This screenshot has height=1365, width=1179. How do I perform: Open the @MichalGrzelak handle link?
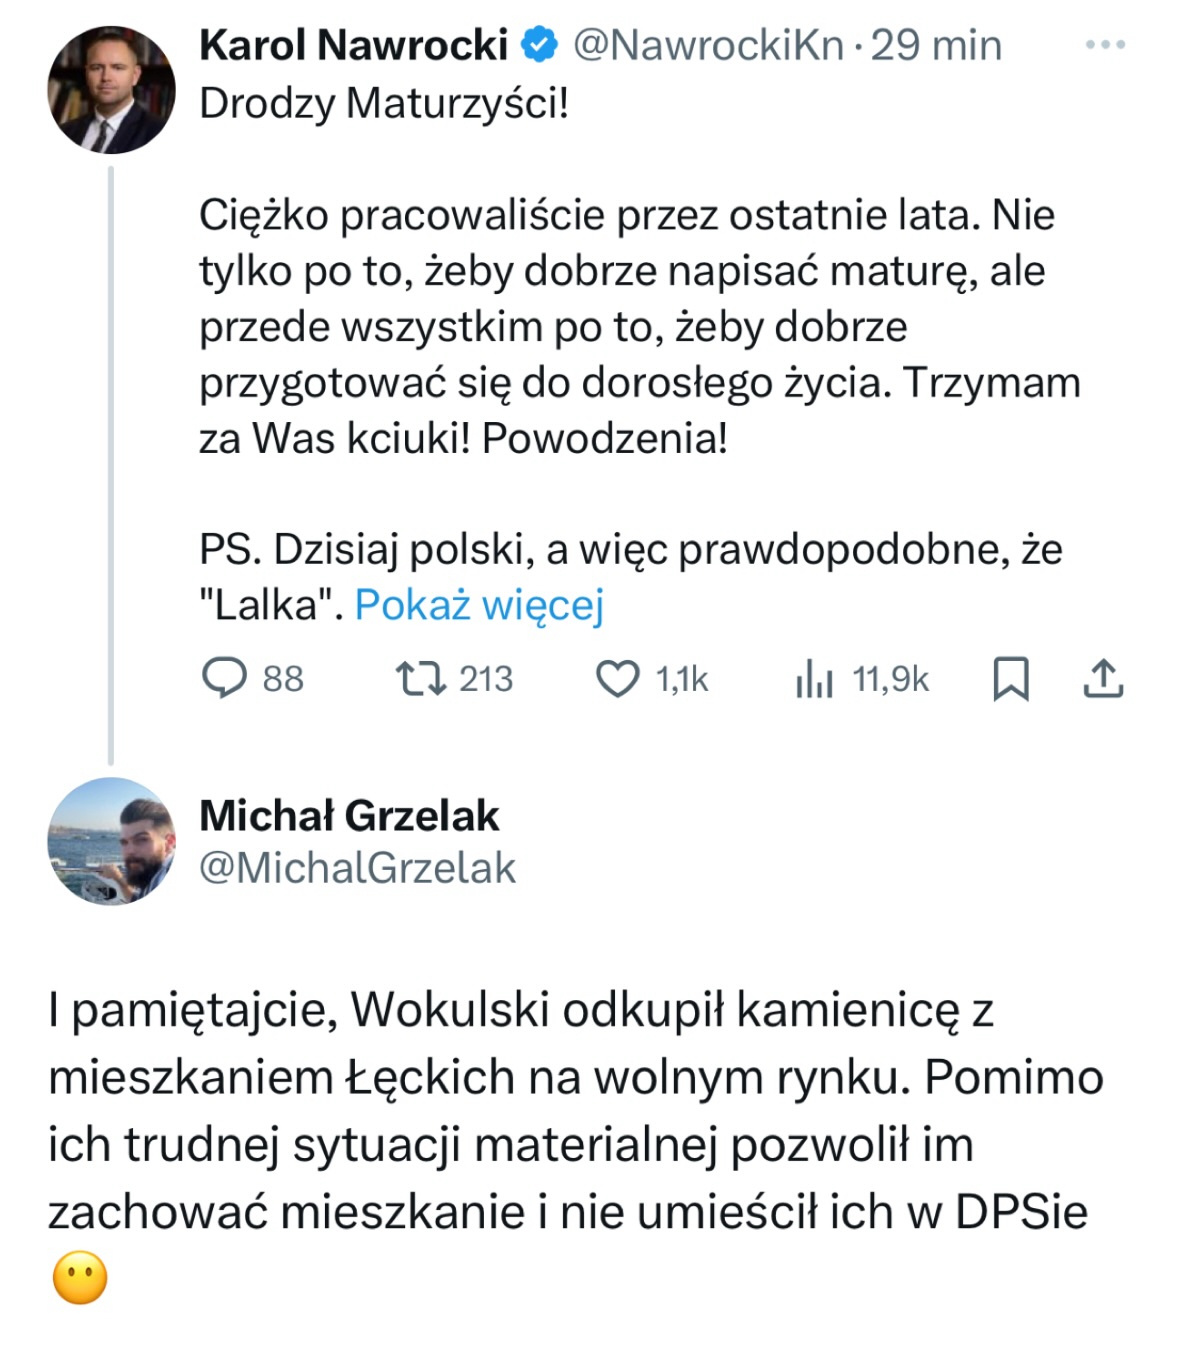pos(357,868)
